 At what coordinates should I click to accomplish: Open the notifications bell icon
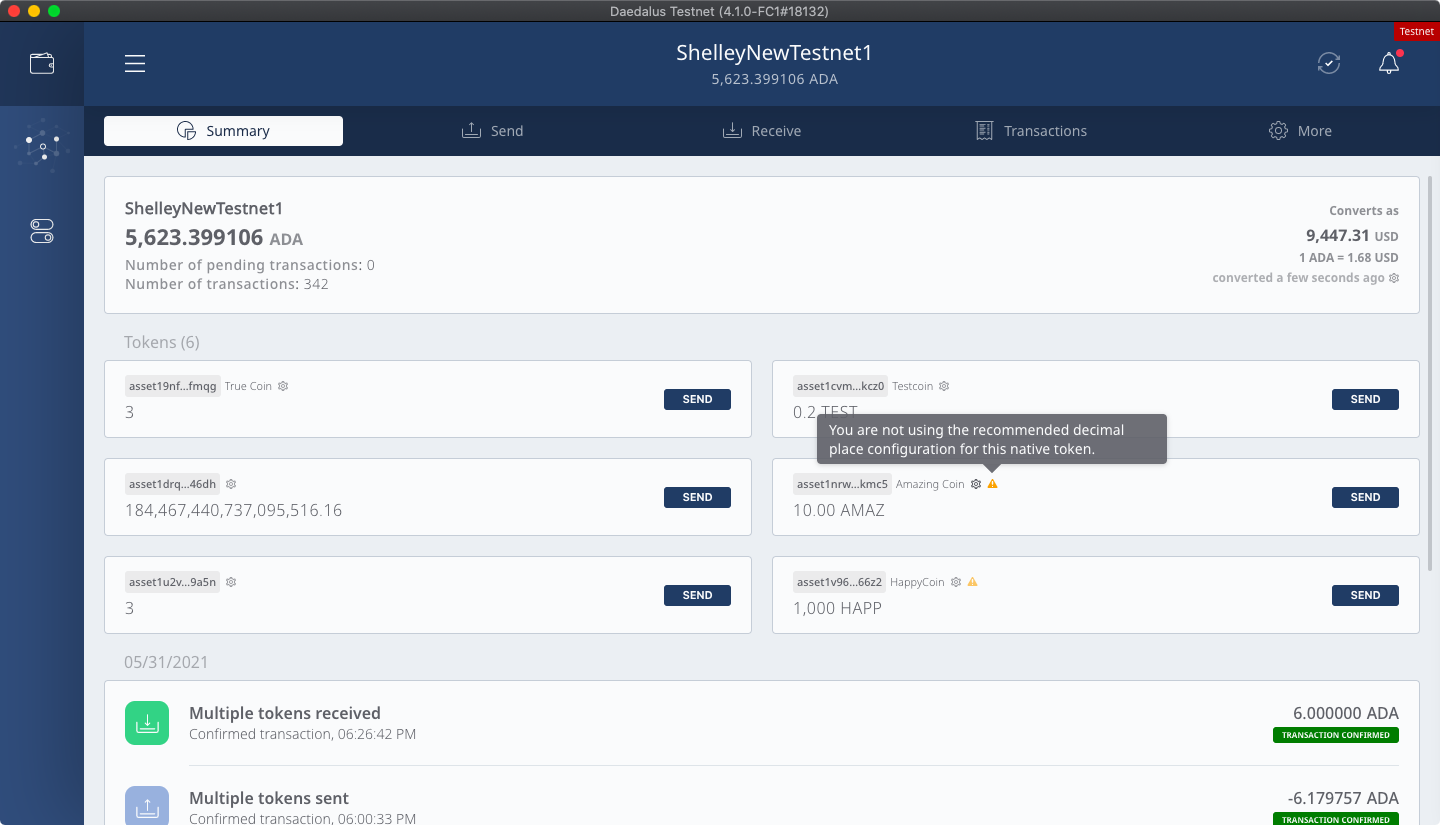coord(1389,64)
